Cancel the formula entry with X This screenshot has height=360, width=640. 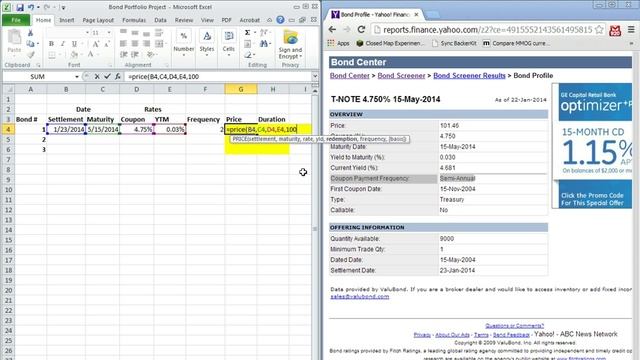coord(97,76)
